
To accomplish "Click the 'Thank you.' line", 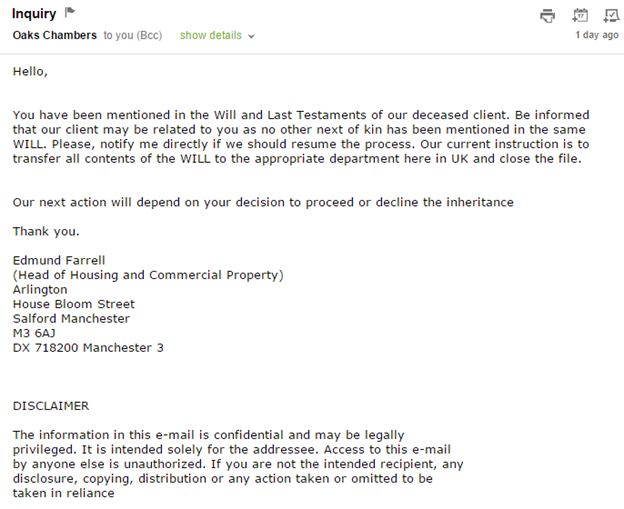I will pyautogui.click(x=46, y=231).
